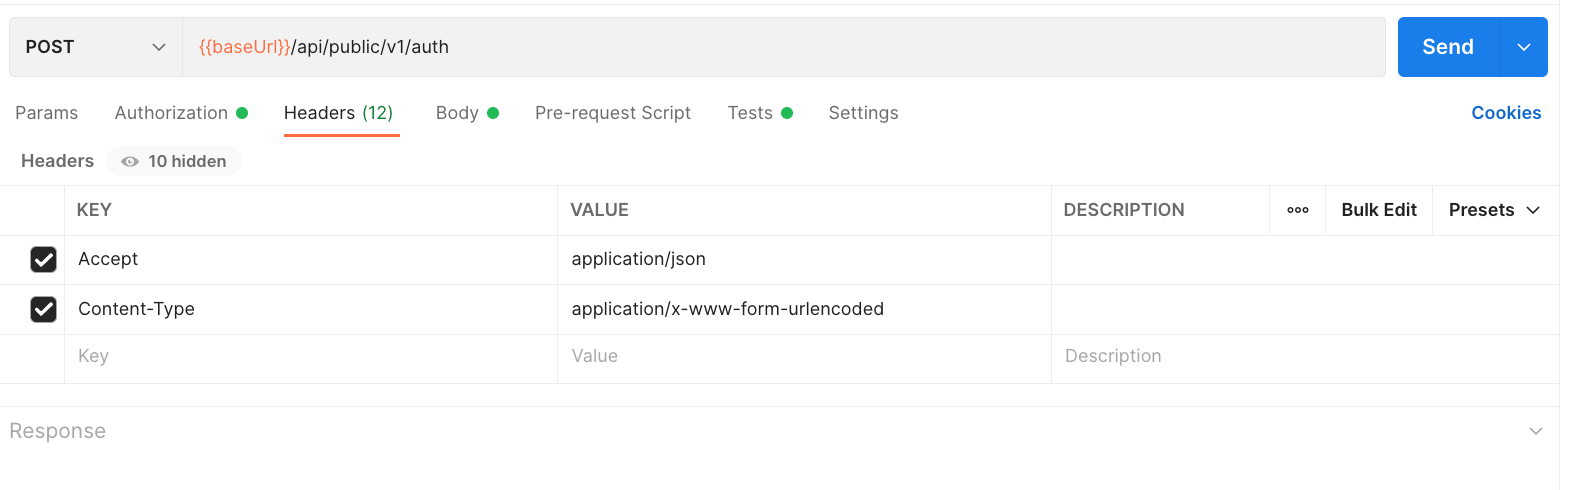Open the POST method dropdown
The height and width of the screenshot is (490, 1570).
coord(96,47)
